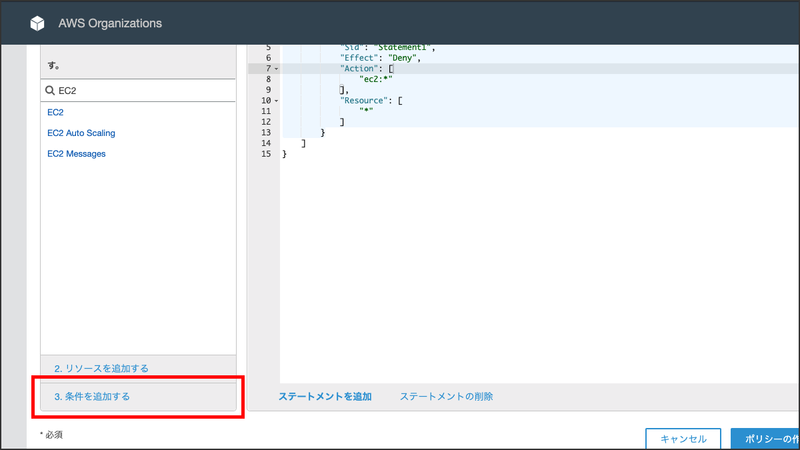Image resolution: width=800 pixels, height=450 pixels.
Task: Expand section 3. 条件を追加する
Action: click(138, 396)
